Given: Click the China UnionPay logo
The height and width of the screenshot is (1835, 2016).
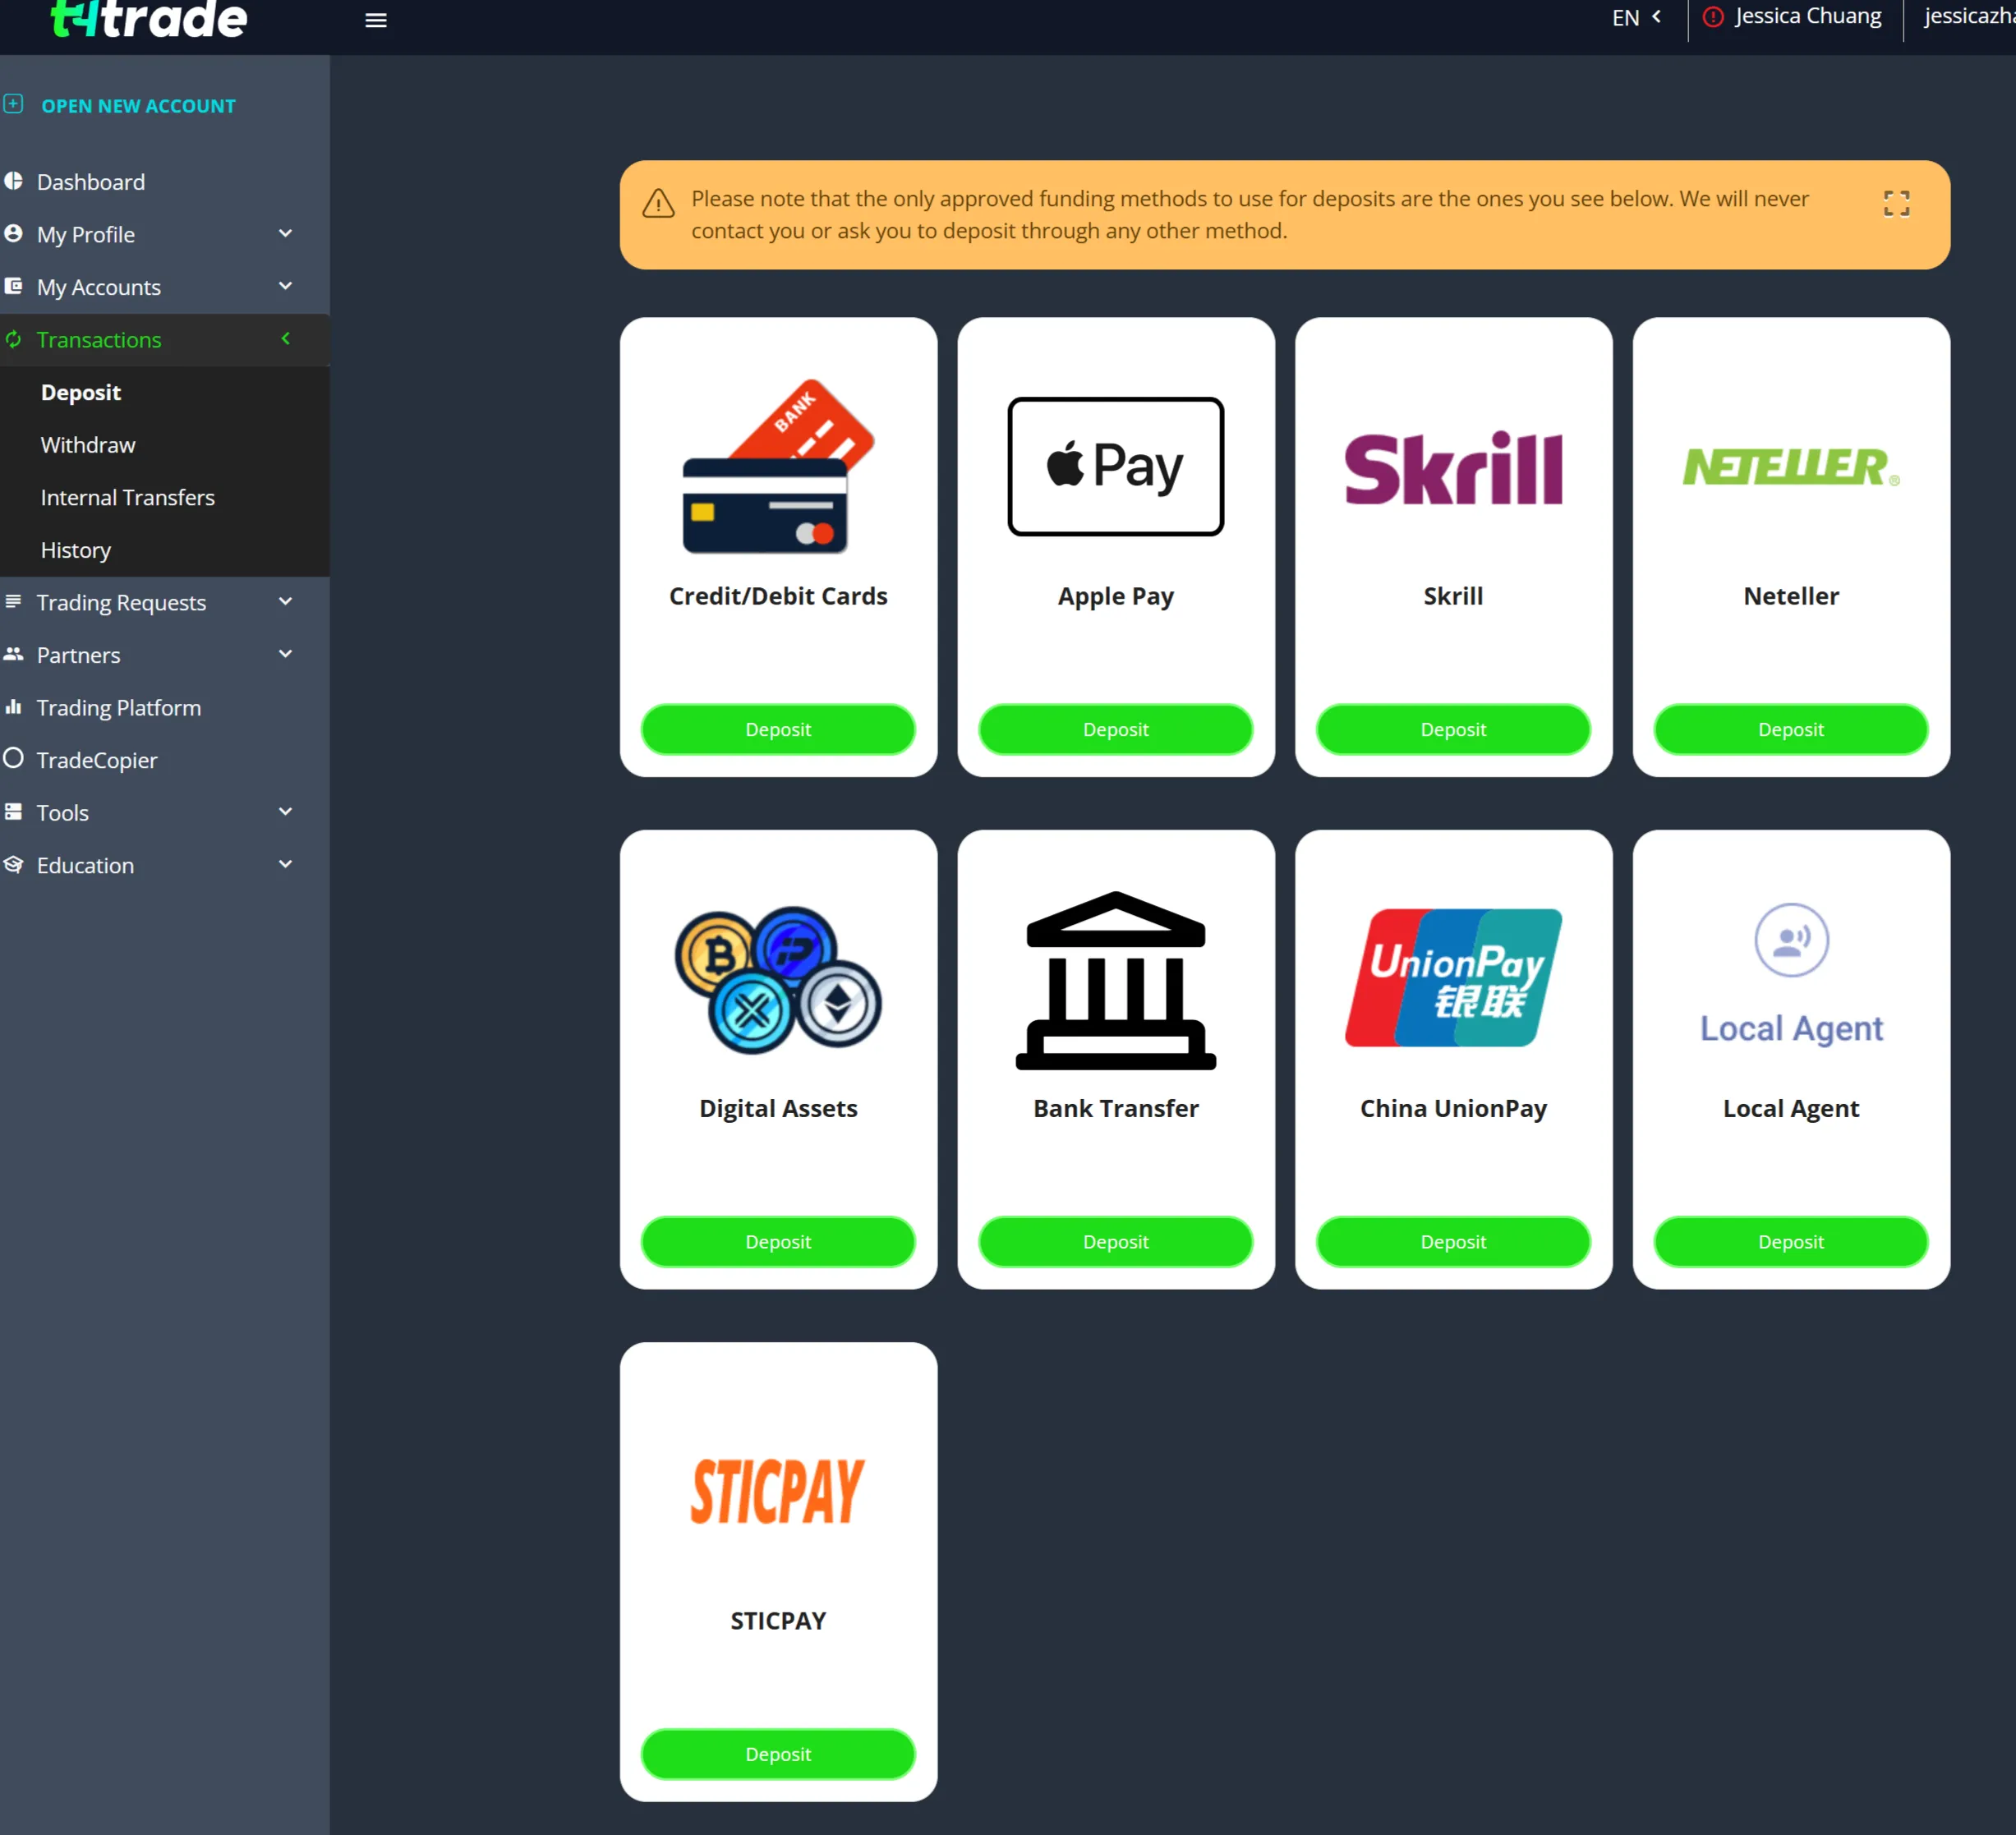Looking at the screenshot, I should pyautogui.click(x=1453, y=977).
